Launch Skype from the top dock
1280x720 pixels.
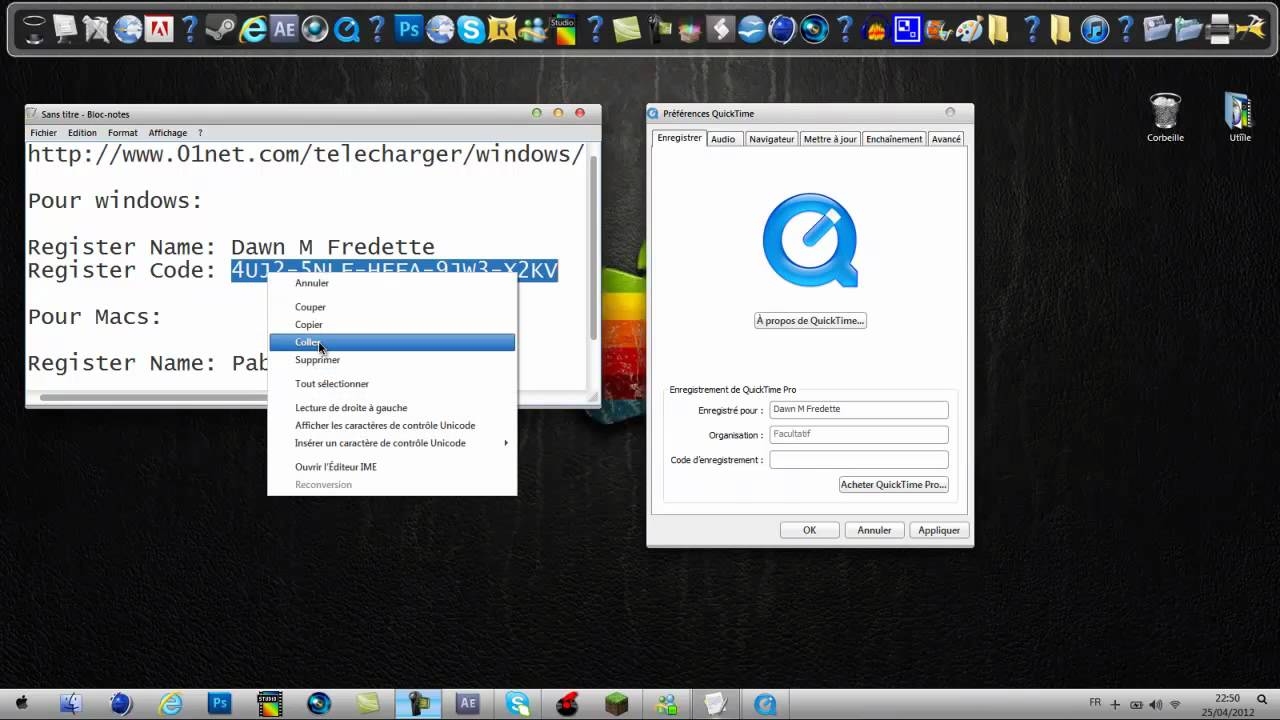pos(471,29)
